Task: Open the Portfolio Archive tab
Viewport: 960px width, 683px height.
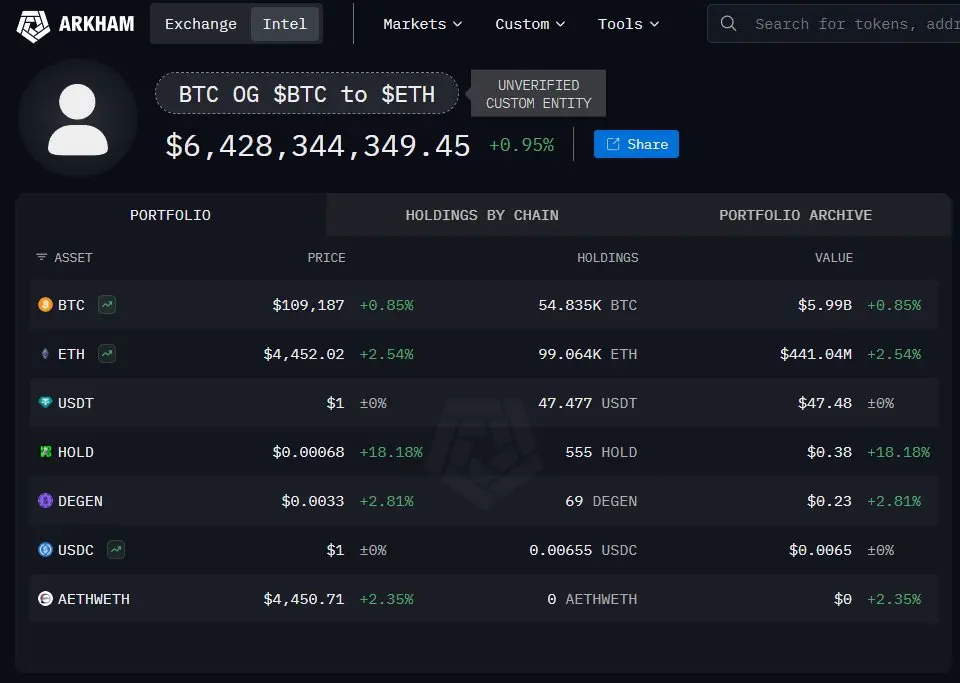Action: point(795,215)
